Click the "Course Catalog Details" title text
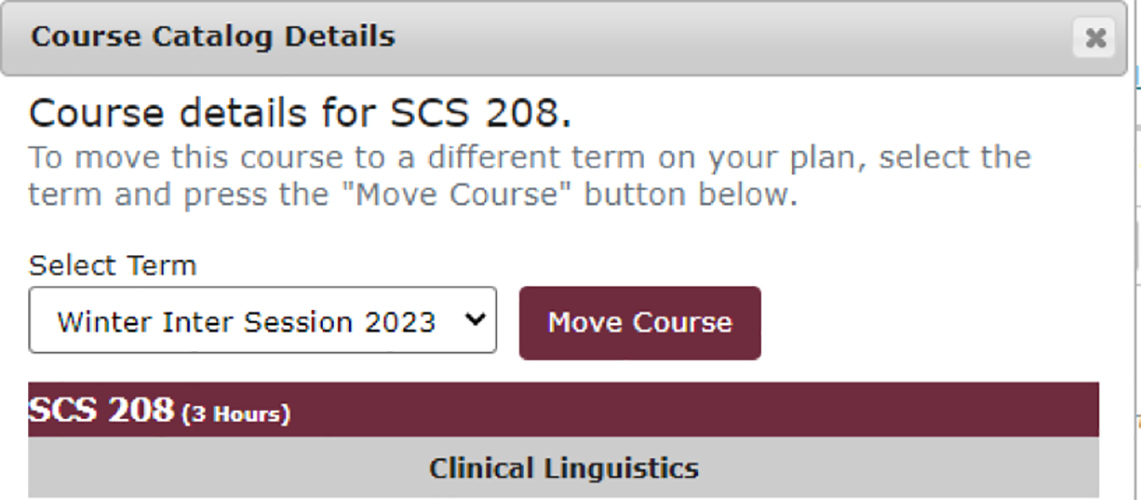Viewport: 1142px width, 500px height. click(213, 37)
